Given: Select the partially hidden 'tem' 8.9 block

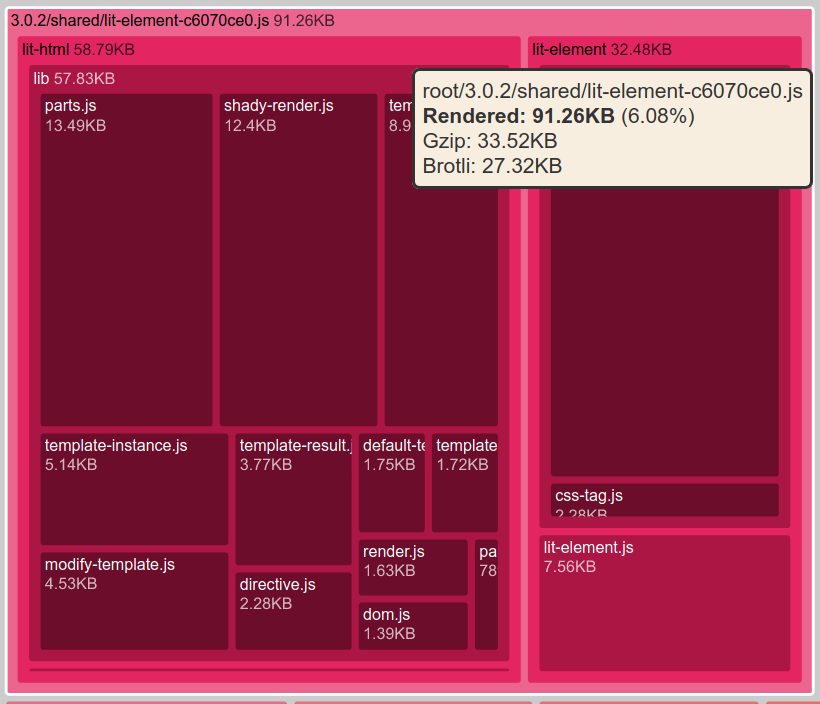Looking at the screenshot, I should [x=441, y=307].
